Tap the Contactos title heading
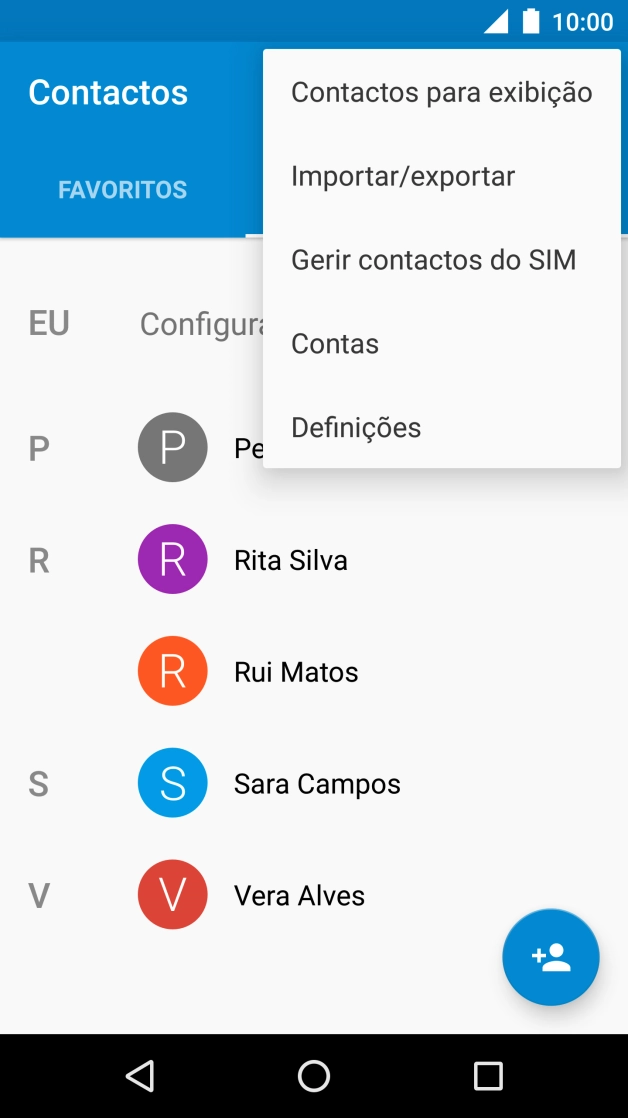The height and width of the screenshot is (1118, 628). tap(107, 91)
